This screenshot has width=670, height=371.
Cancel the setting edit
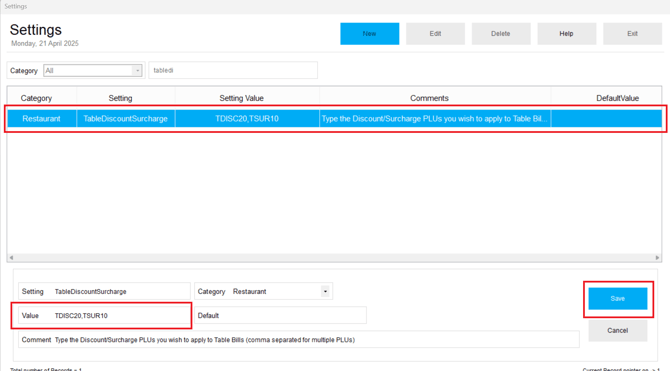coord(618,330)
